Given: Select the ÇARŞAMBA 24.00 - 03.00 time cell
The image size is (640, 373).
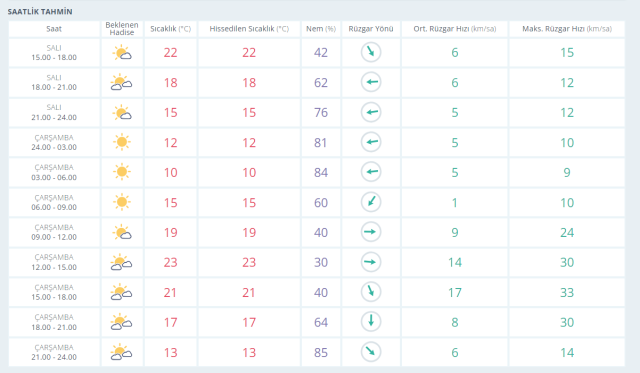Looking at the screenshot, I should coord(54,142).
